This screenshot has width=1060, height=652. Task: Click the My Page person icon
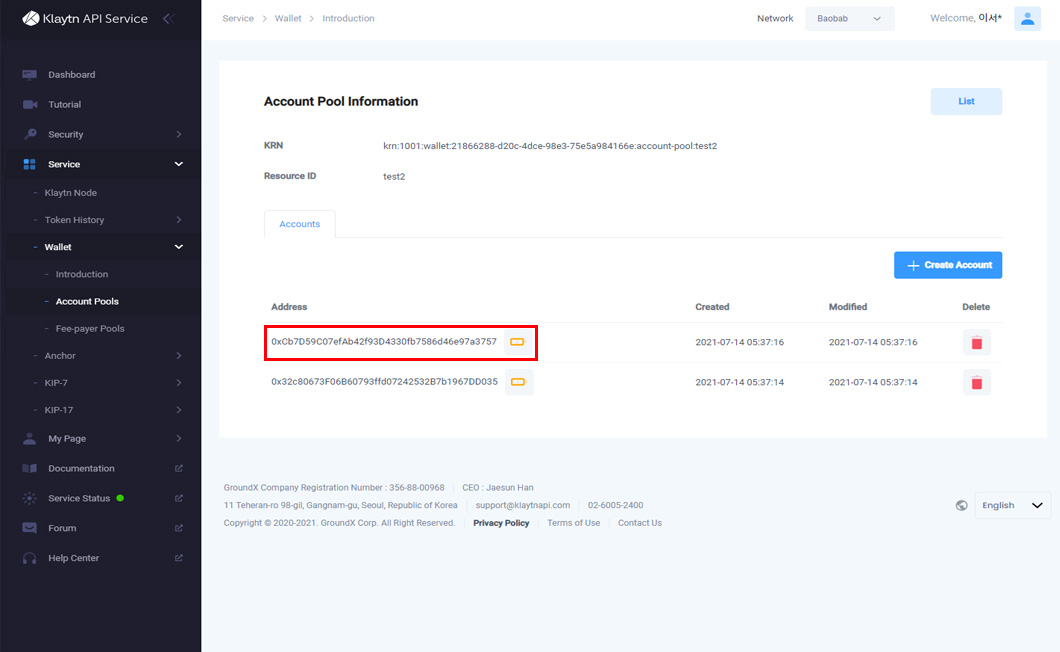click(29, 438)
